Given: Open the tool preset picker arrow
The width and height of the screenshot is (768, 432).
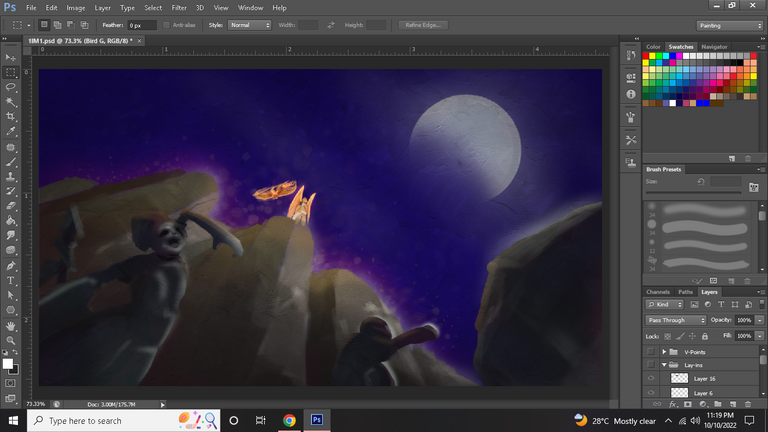Looking at the screenshot, I should point(29,25).
